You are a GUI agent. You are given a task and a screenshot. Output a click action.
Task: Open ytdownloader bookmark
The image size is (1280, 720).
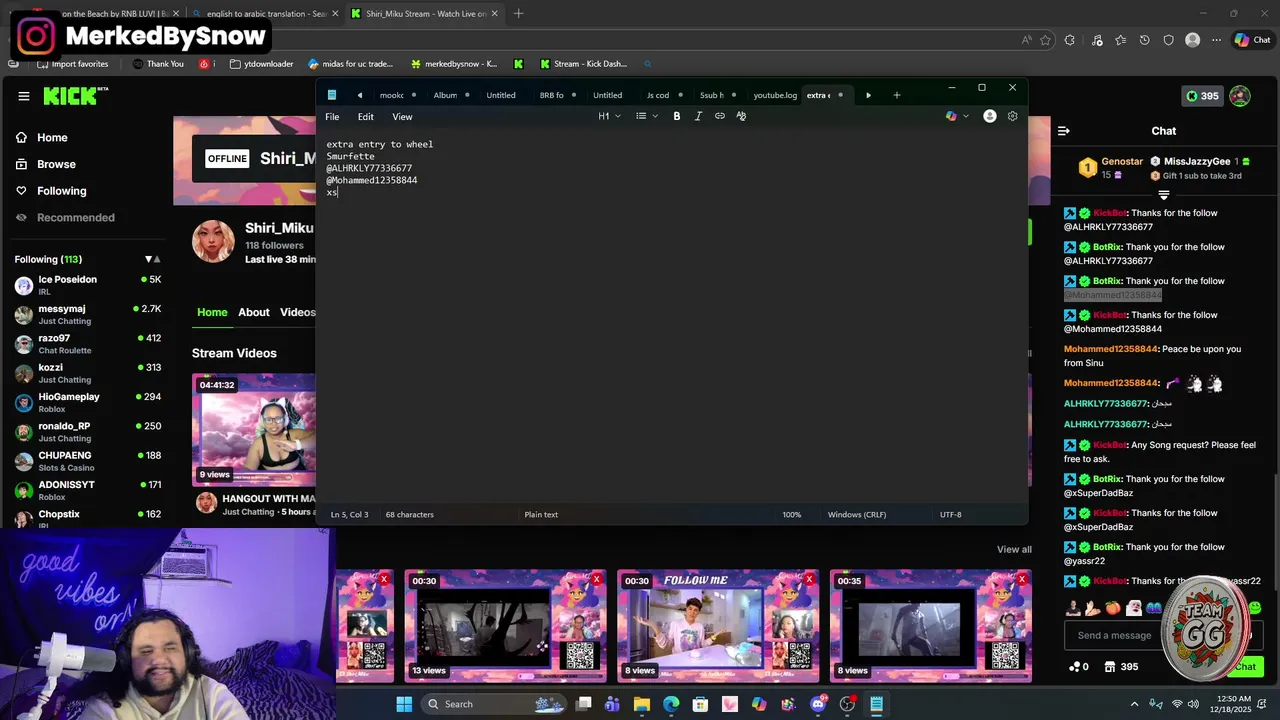point(261,64)
